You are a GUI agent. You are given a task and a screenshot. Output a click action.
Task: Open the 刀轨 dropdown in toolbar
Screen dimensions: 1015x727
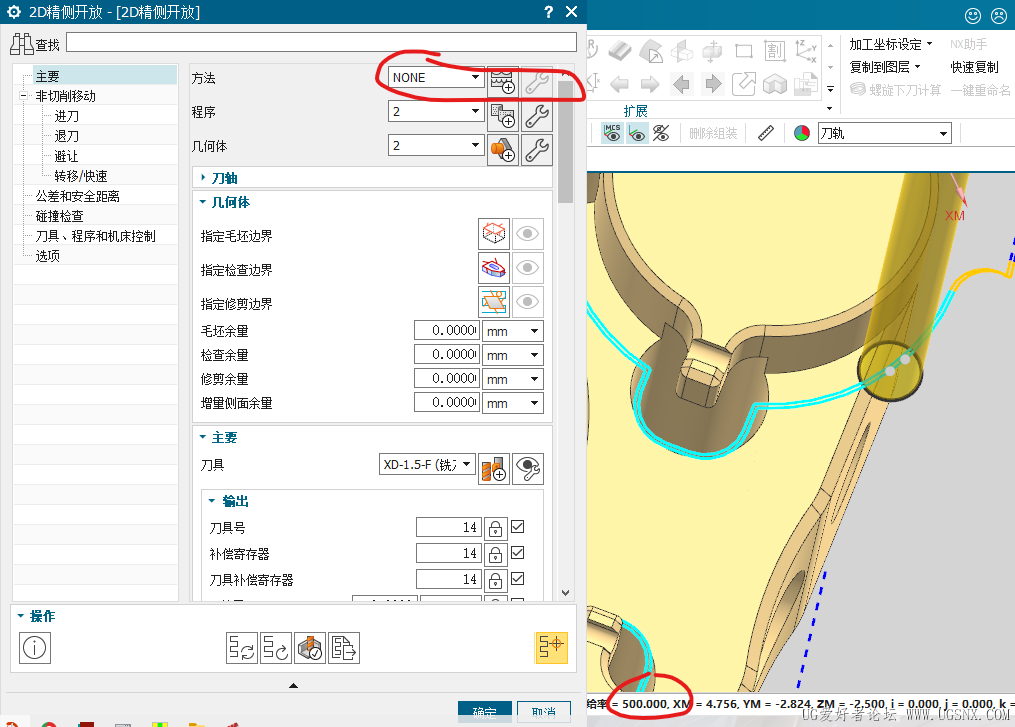[x=884, y=133]
